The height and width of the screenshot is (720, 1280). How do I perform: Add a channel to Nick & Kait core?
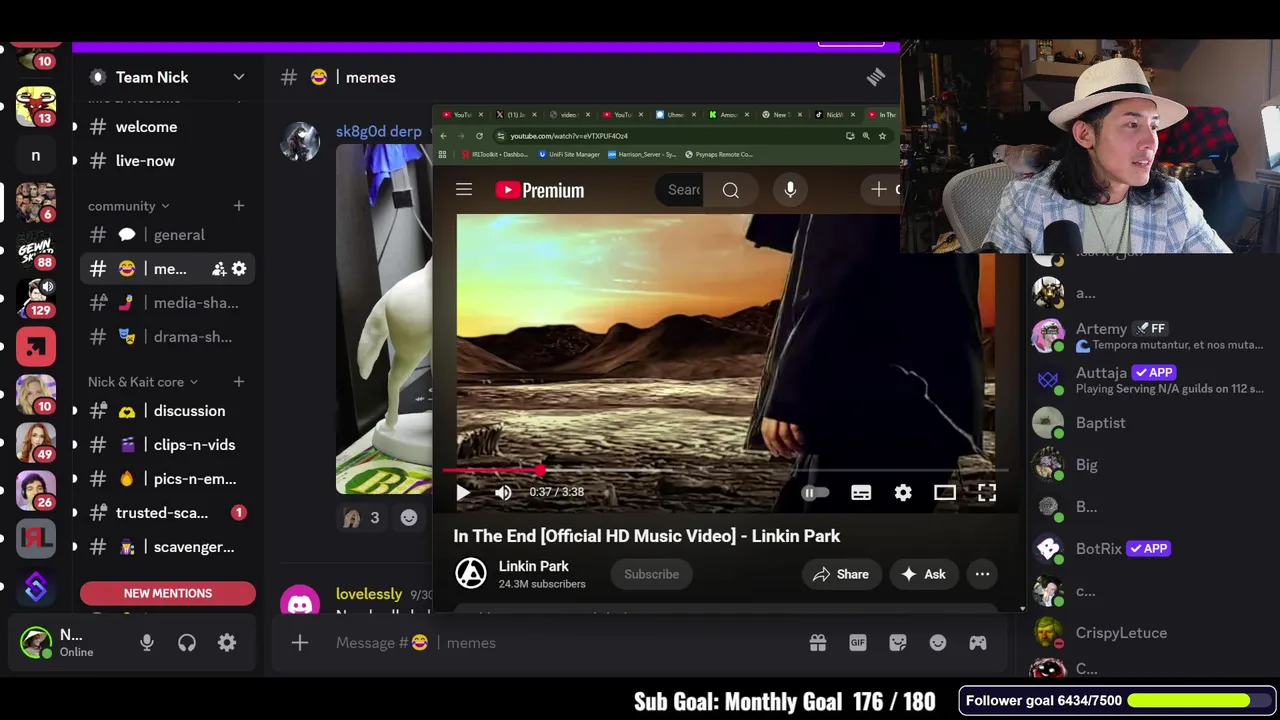(x=239, y=382)
